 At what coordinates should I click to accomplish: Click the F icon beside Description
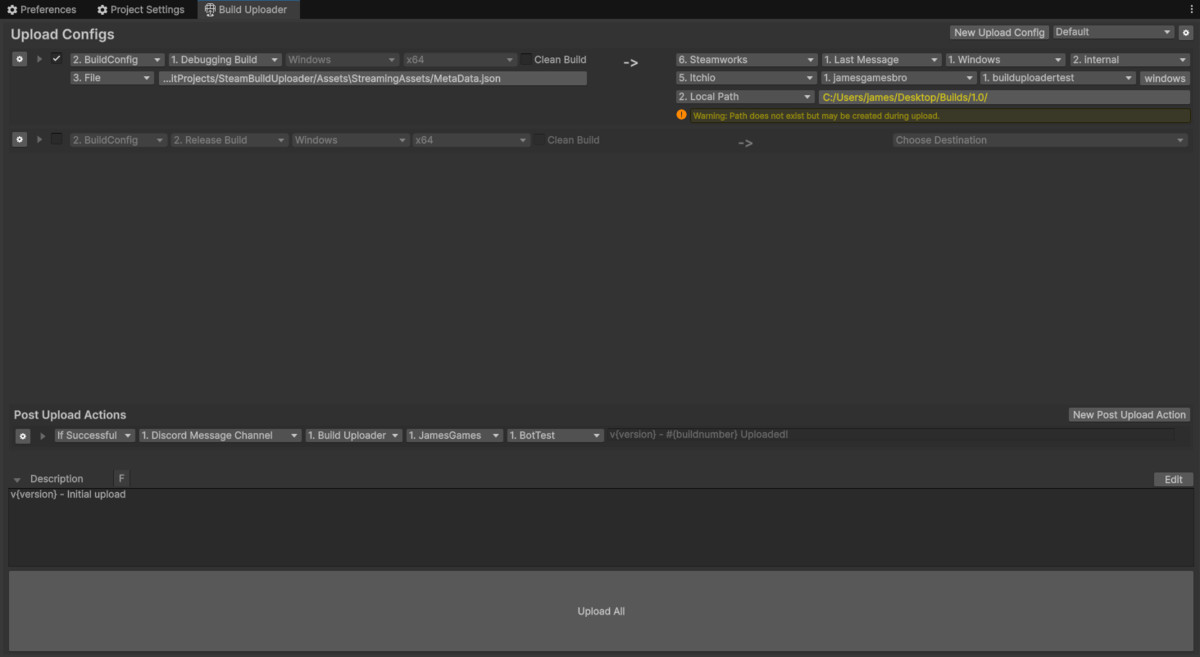coord(121,478)
